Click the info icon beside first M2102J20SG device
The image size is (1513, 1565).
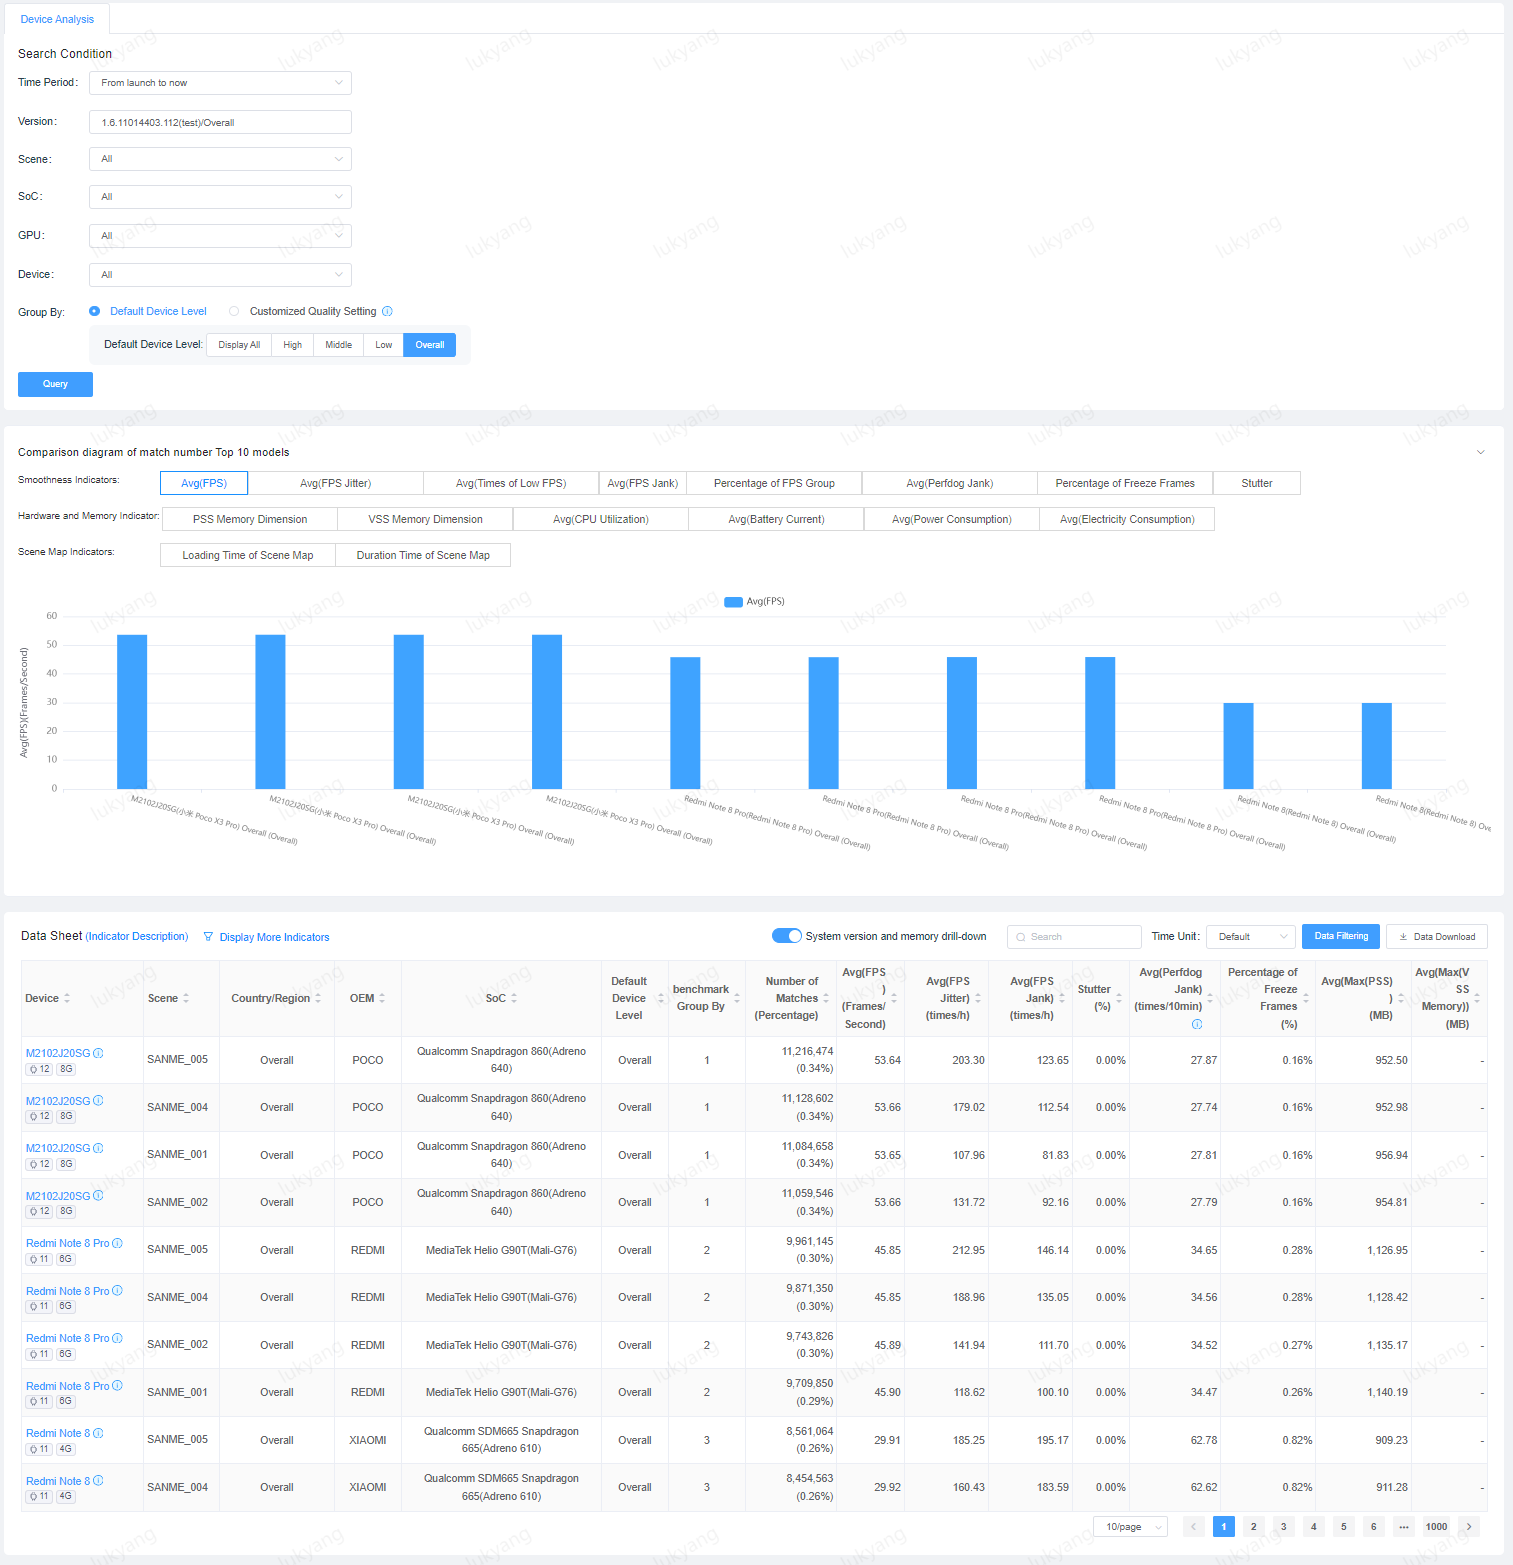point(98,1053)
